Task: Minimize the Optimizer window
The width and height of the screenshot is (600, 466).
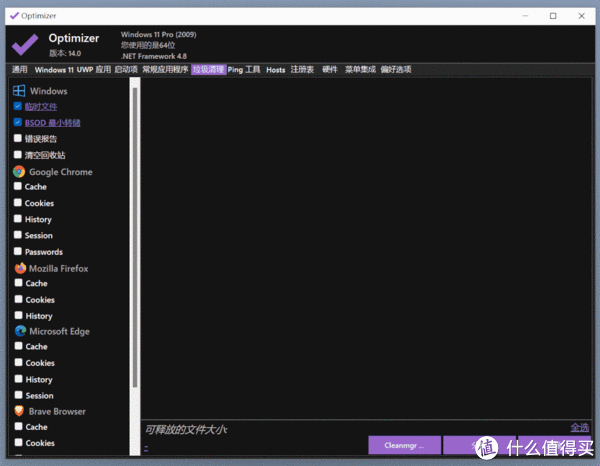Action: (525, 16)
